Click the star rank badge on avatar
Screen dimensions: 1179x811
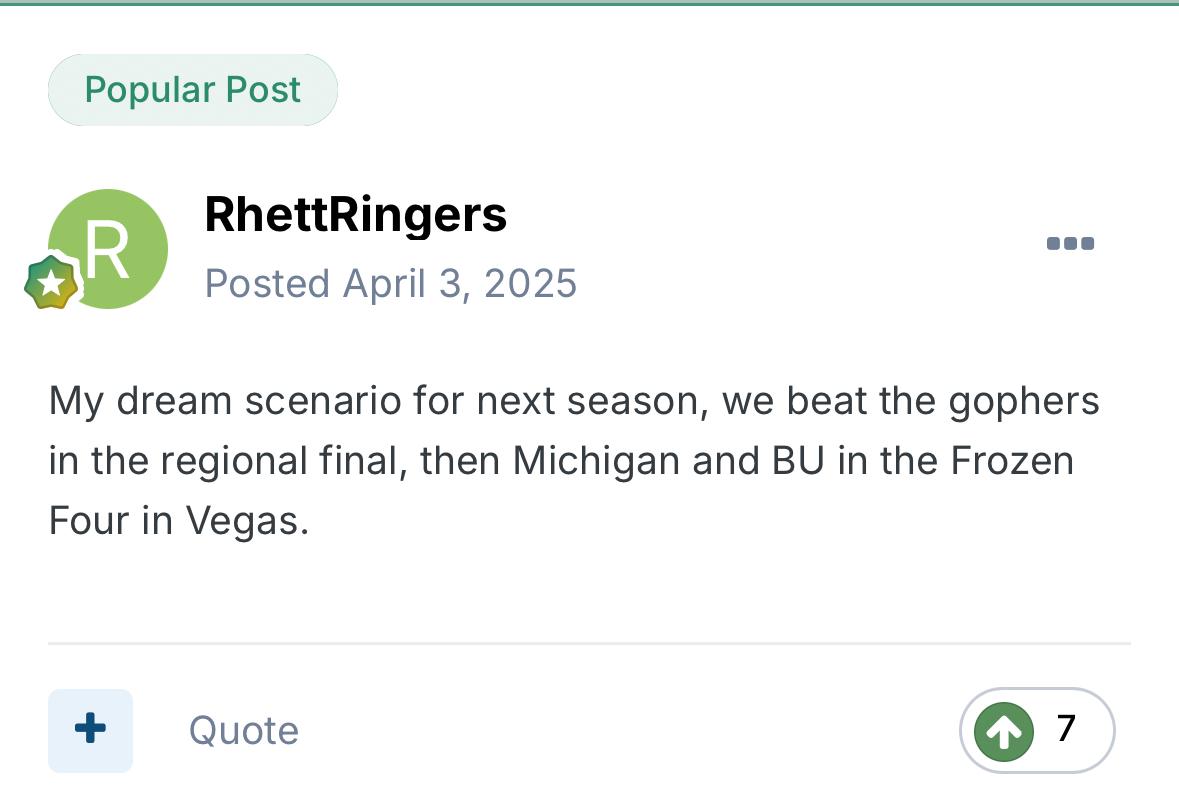(51, 282)
